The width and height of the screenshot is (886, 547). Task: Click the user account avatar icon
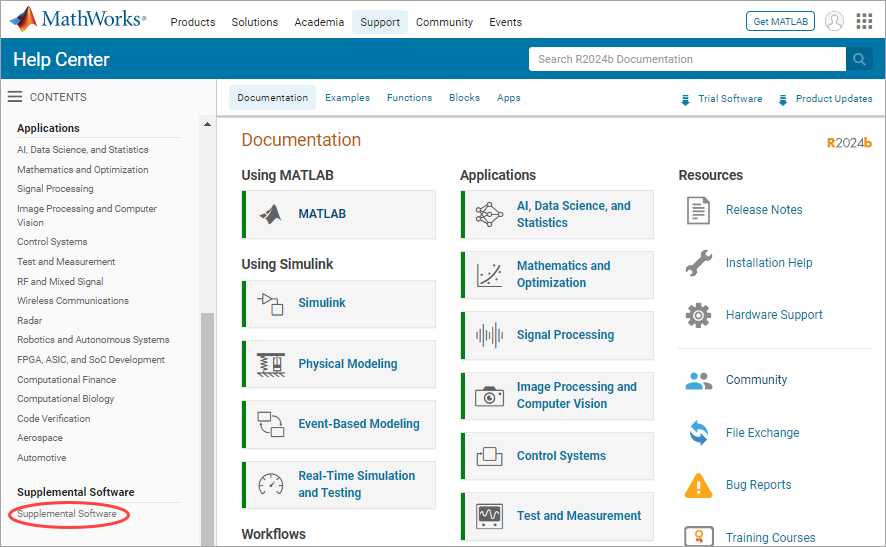834,21
